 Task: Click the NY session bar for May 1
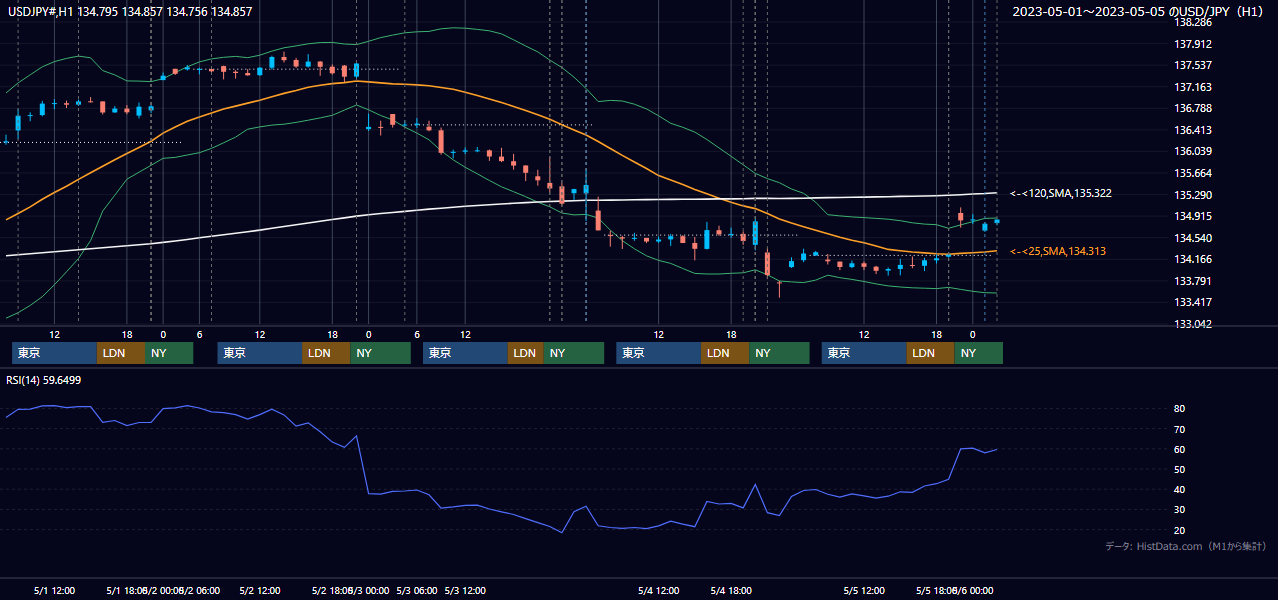pos(170,353)
